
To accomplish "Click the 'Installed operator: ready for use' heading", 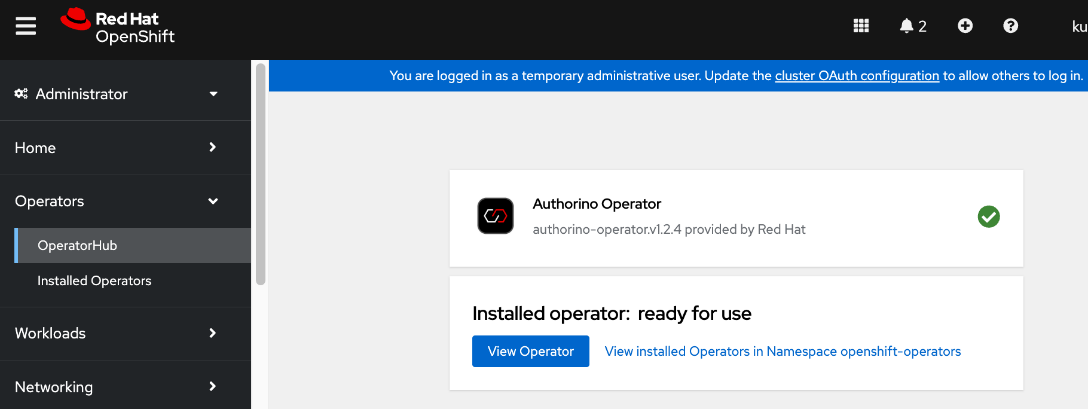I will point(612,314).
